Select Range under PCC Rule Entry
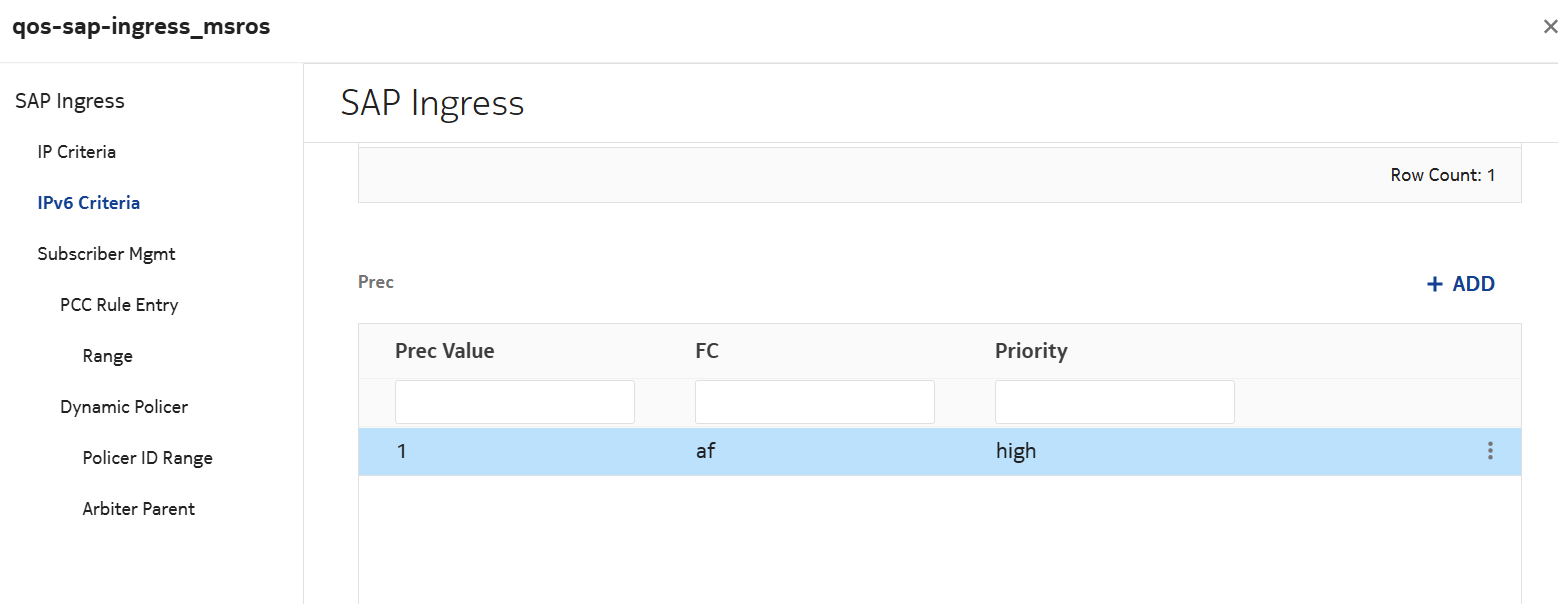The image size is (1558, 604). 108,356
